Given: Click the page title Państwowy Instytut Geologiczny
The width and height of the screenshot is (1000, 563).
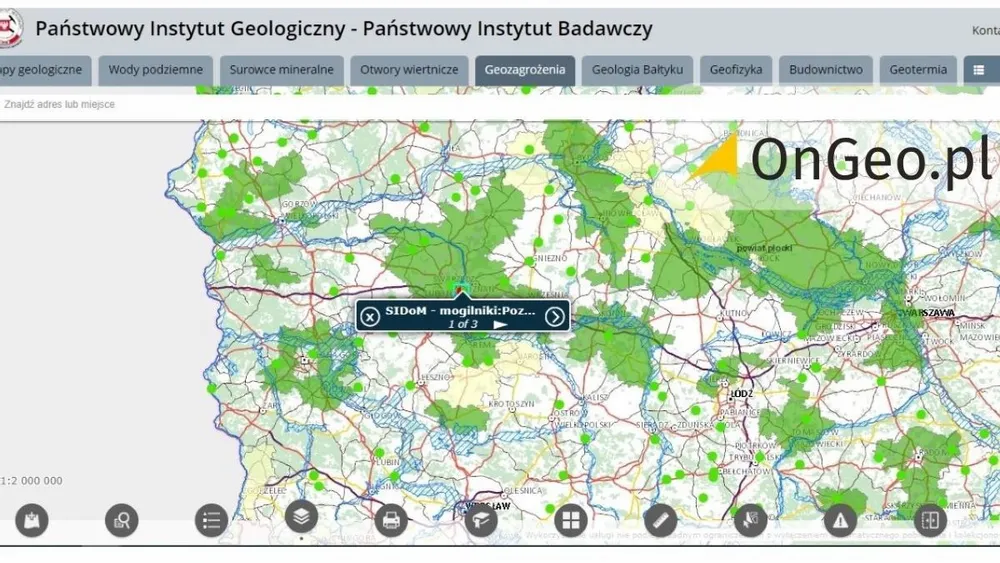Looking at the screenshot, I should pos(344,29).
